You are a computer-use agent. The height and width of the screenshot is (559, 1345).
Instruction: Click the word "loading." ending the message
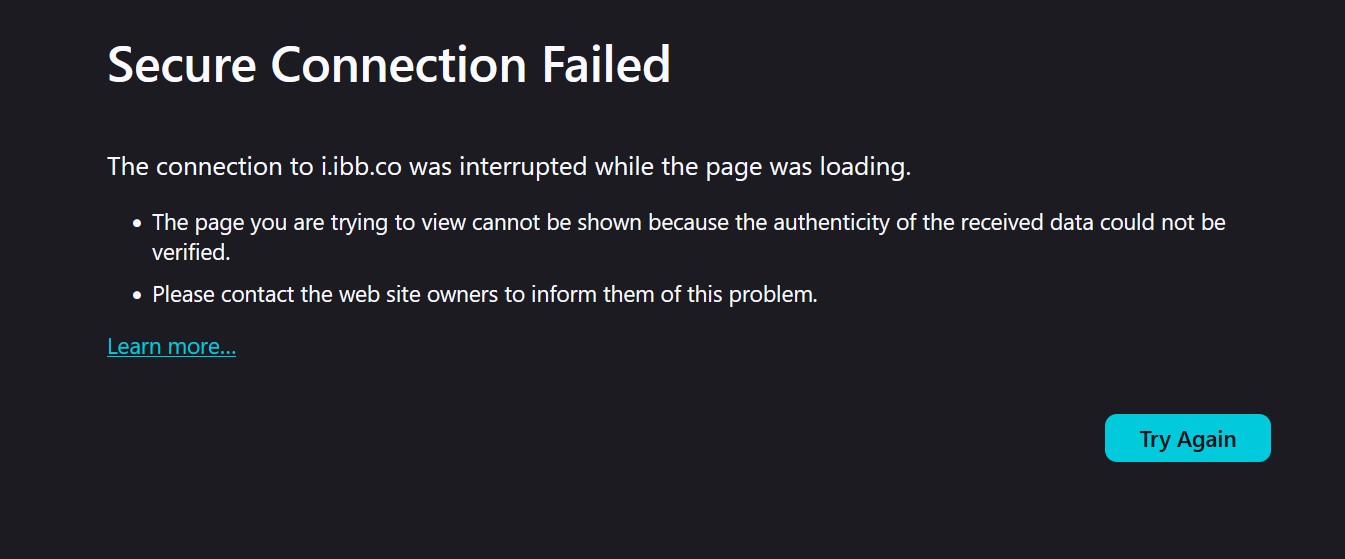pyautogui.click(x=865, y=167)
